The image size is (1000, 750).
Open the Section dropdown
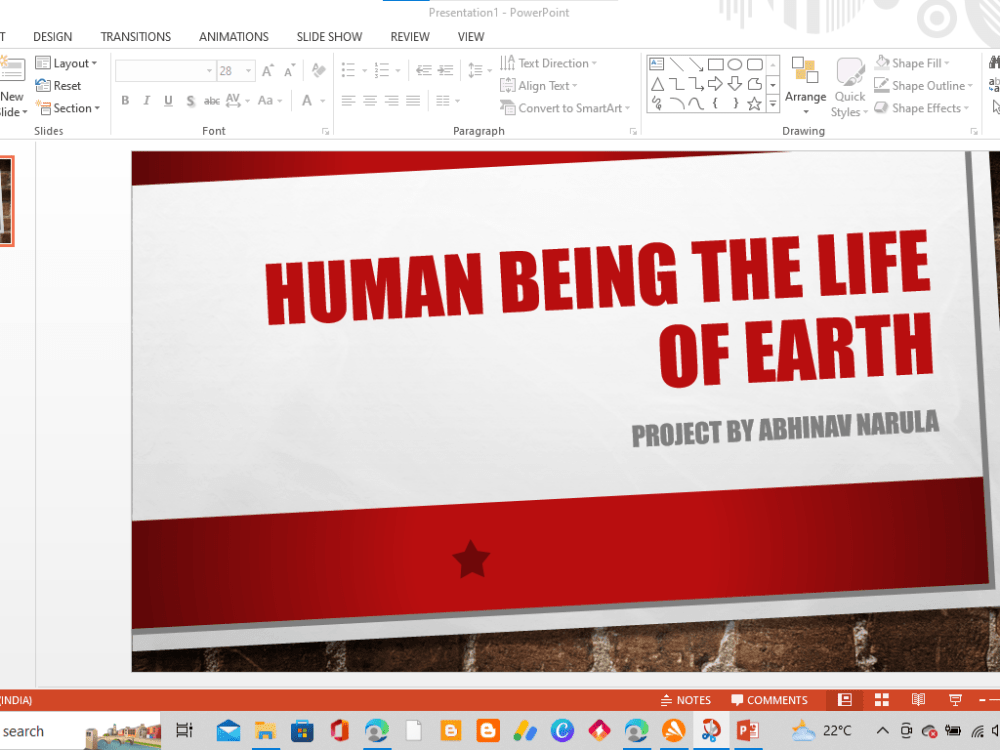pyautogui.click(x=68, y=108)
